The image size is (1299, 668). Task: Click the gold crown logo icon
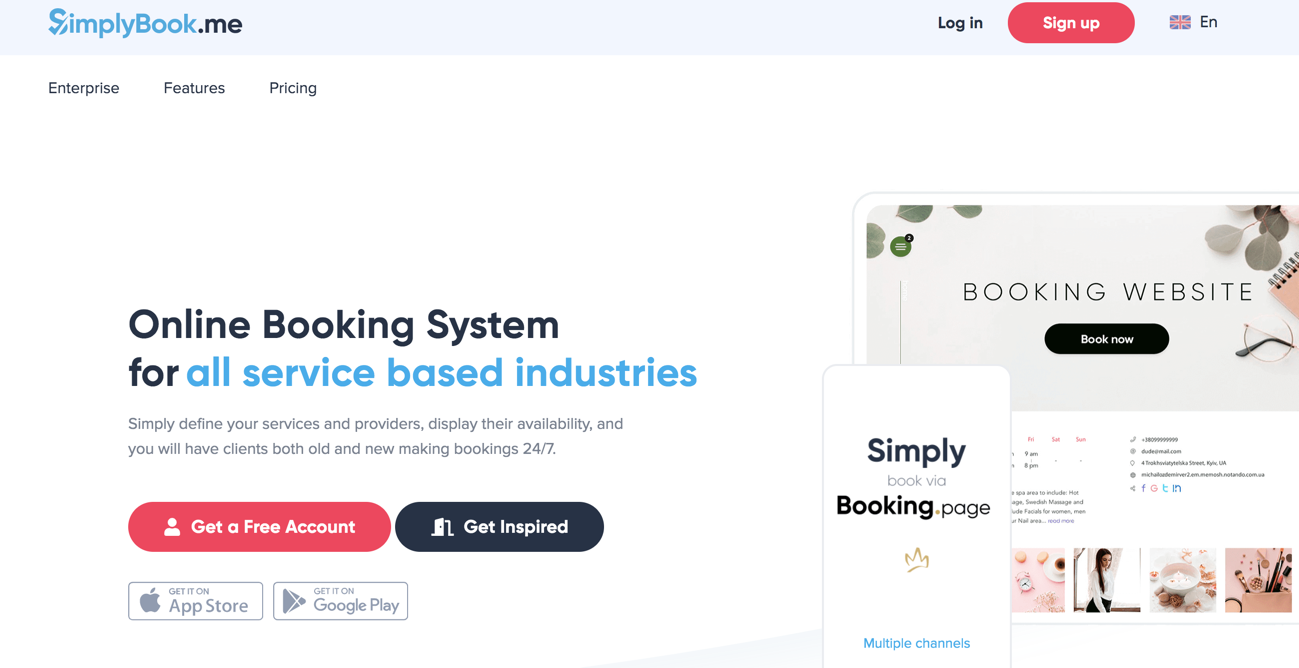click(917, 560)
